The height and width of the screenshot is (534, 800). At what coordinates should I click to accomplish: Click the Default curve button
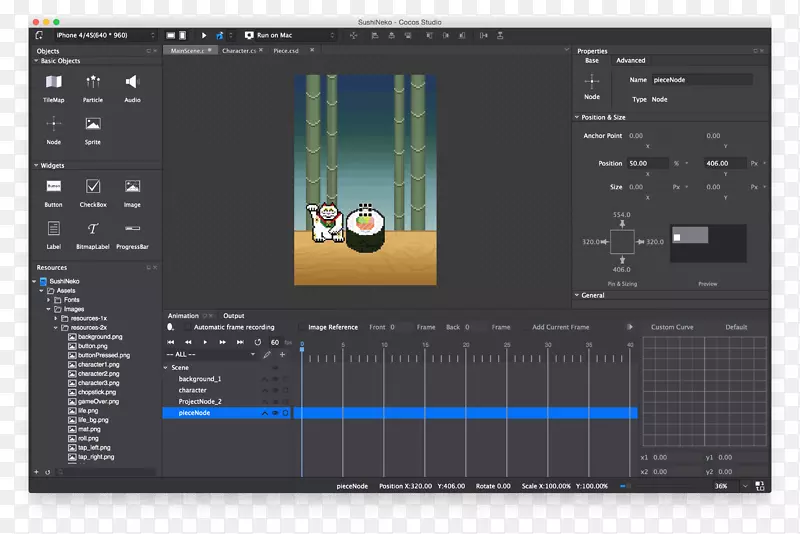coord(736,327)
